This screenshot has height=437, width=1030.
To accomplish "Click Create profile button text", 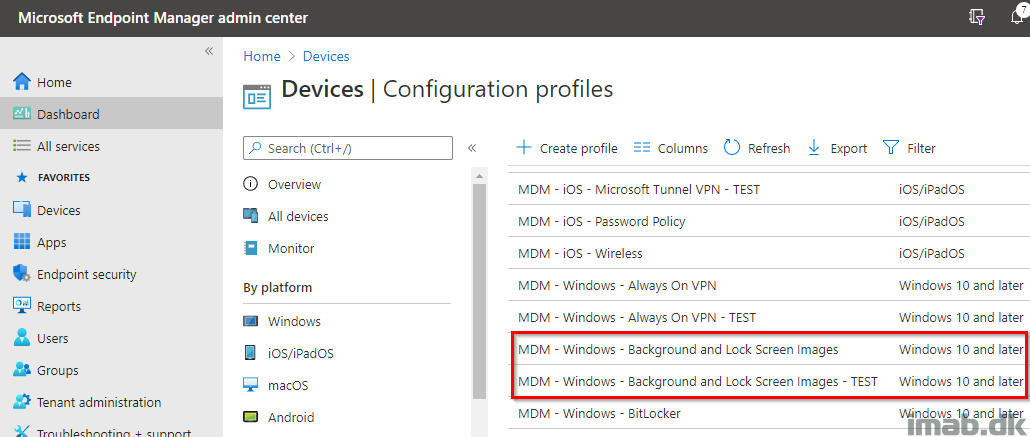I will [x=579, y=149].
